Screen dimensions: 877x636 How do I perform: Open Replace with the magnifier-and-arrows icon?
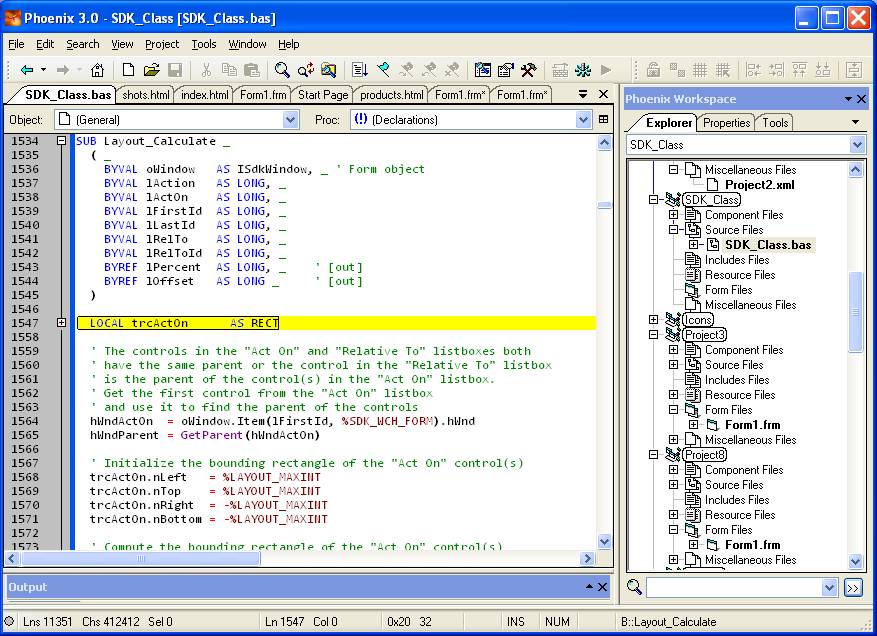pyautogui.click(x=305, y=70)
